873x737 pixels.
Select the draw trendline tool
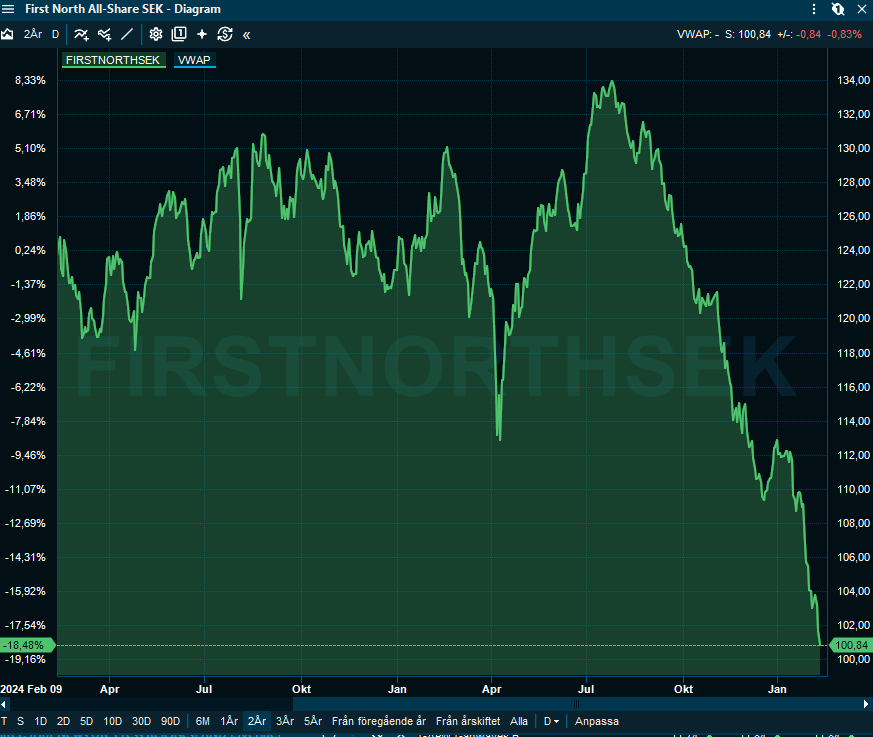127,35
